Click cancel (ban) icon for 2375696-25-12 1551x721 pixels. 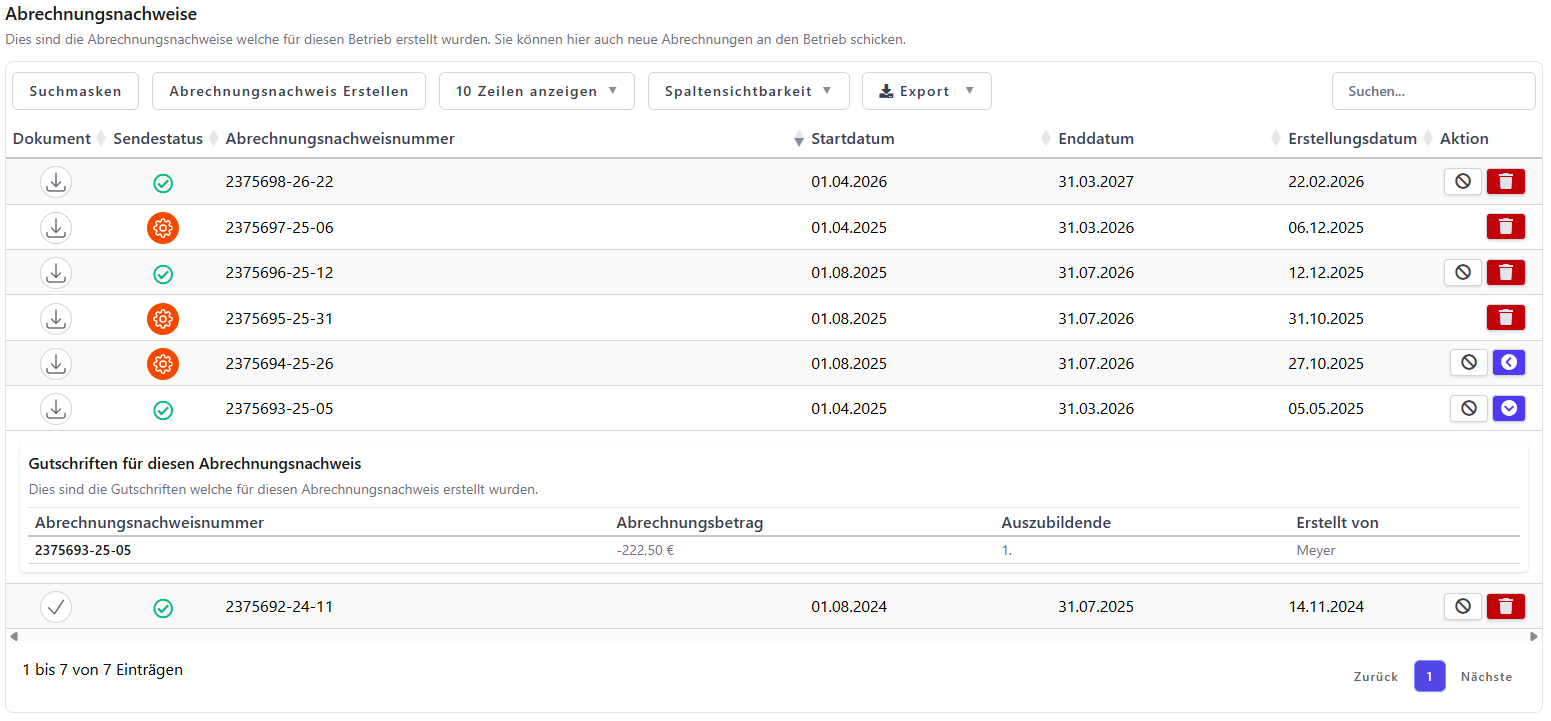point(1463,272)
